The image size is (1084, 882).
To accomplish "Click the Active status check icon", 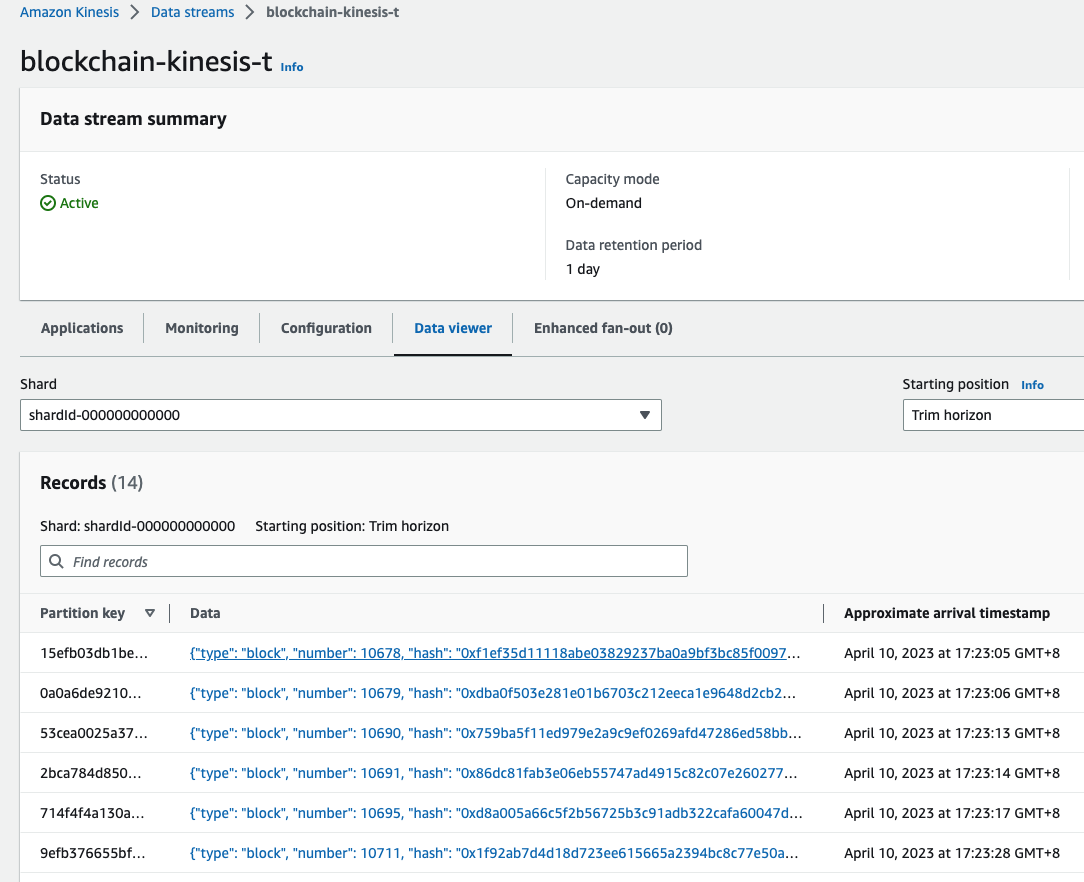I will click(48, 203).
